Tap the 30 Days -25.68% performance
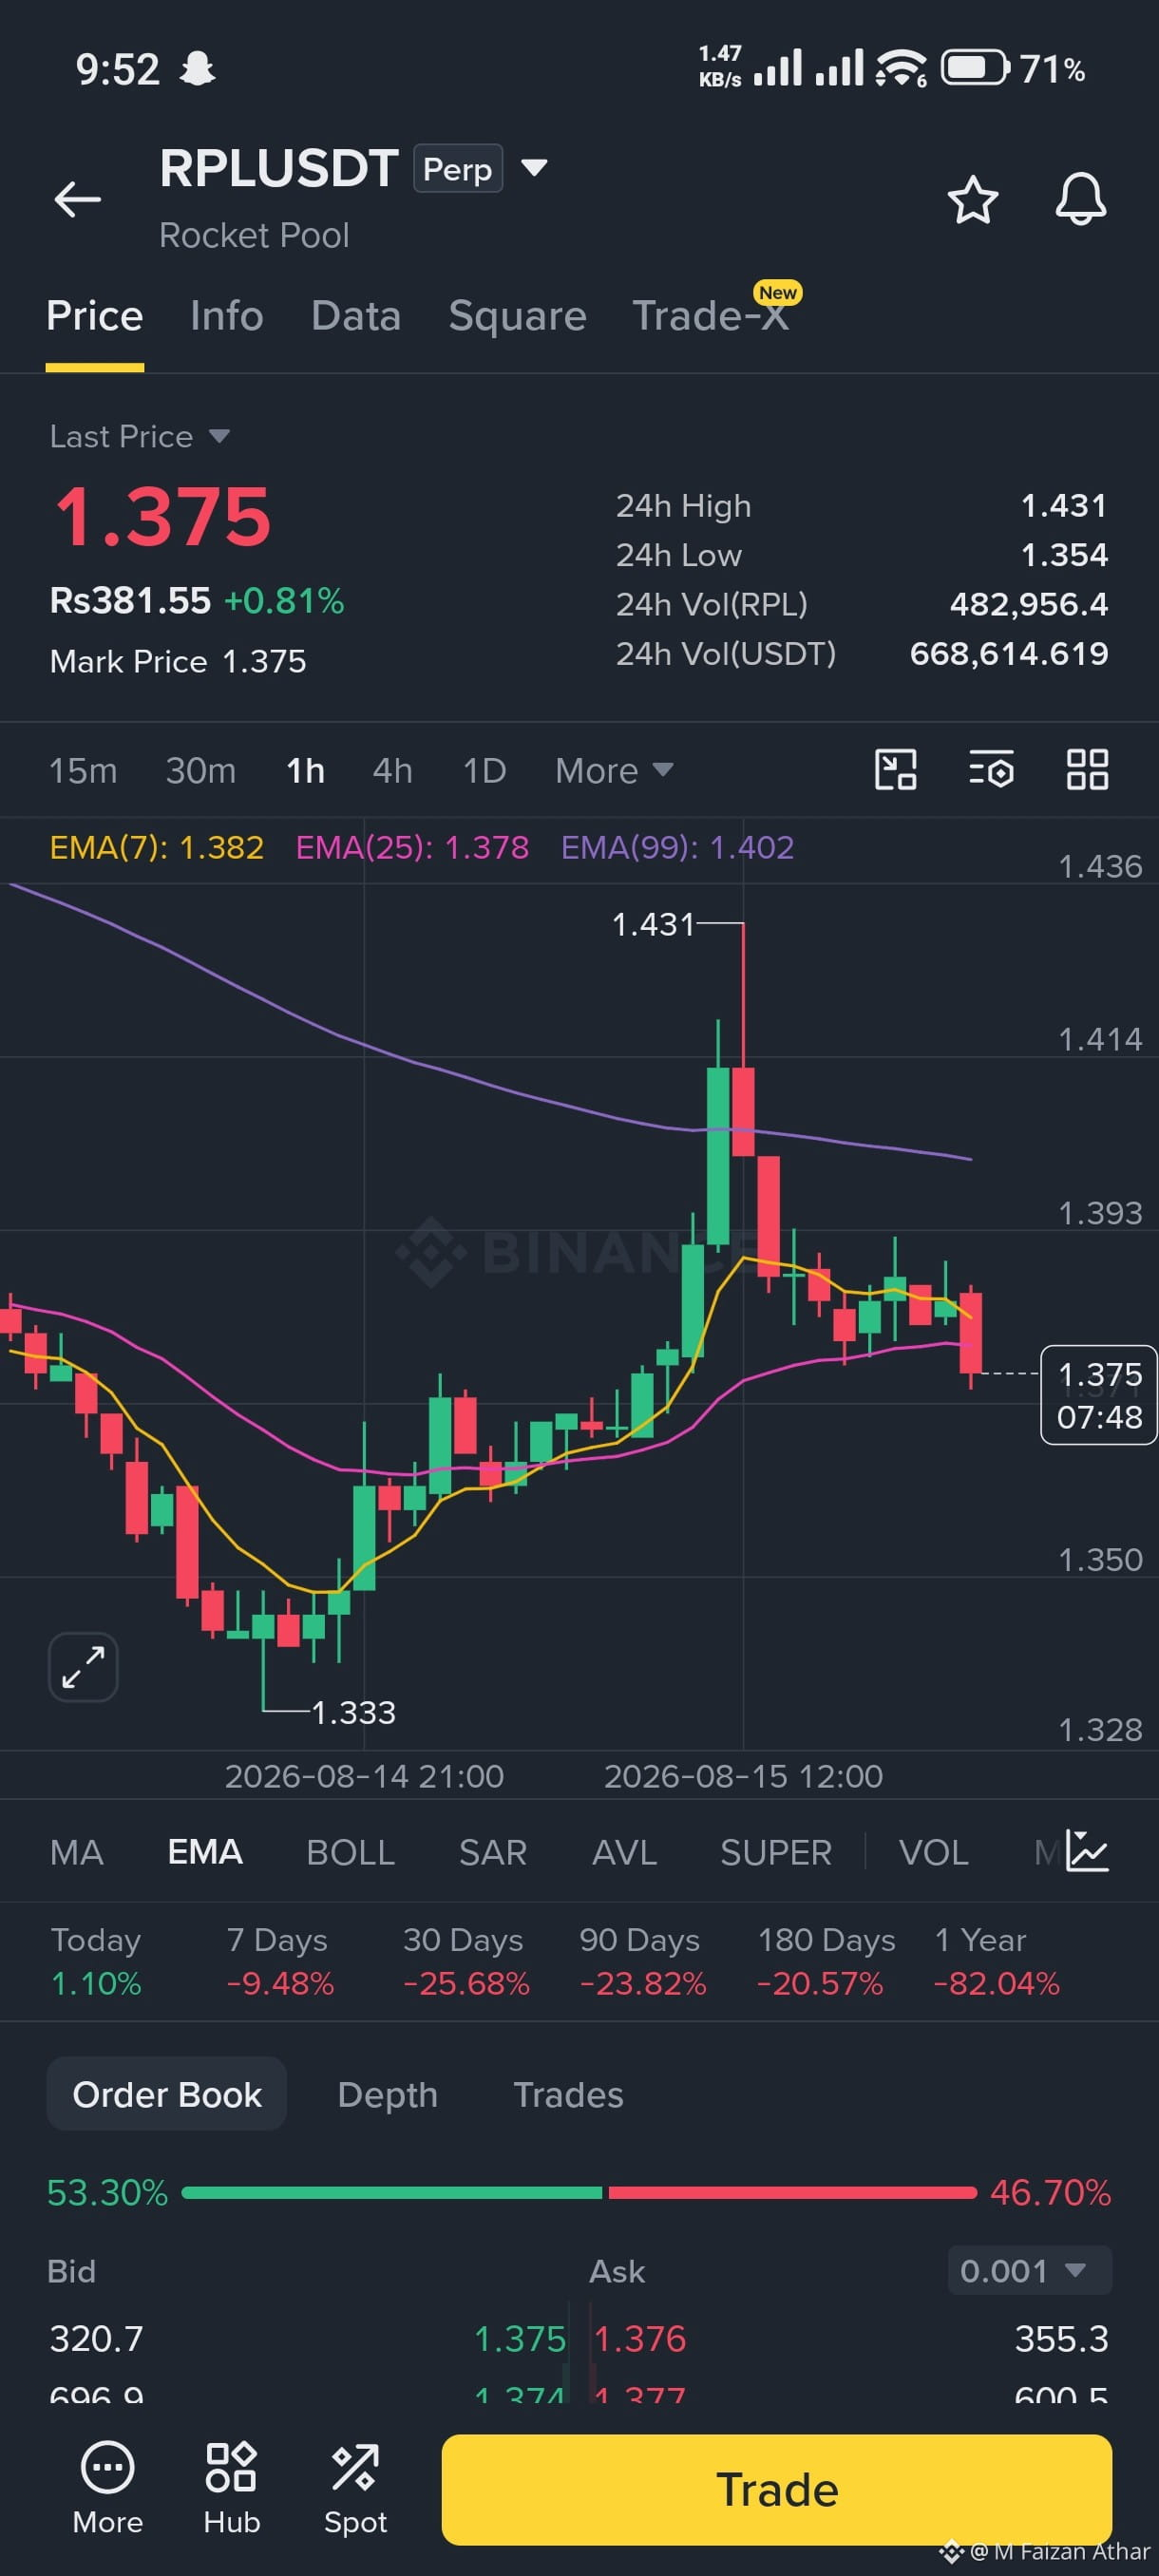1159x2576 pixels. 466,1961
